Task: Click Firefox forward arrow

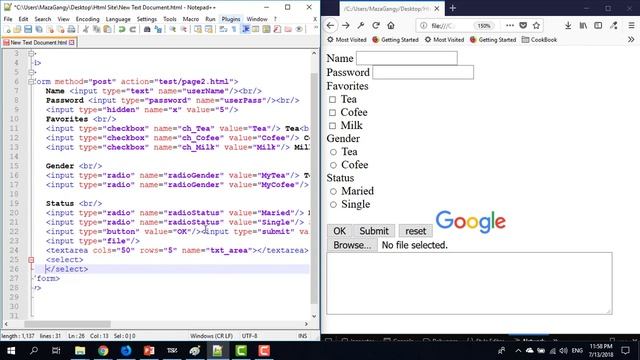Action: pyautogui.click(x=346, y=25)
